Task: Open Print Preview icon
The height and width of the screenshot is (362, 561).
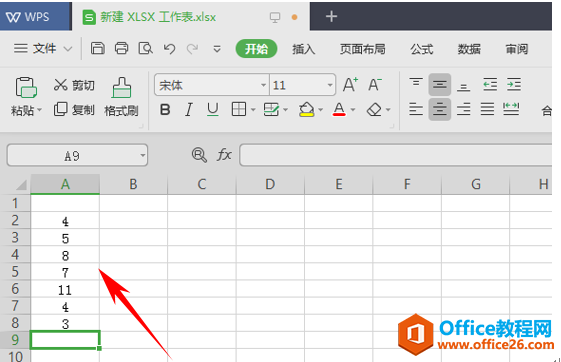Action: tap(146, 48)
